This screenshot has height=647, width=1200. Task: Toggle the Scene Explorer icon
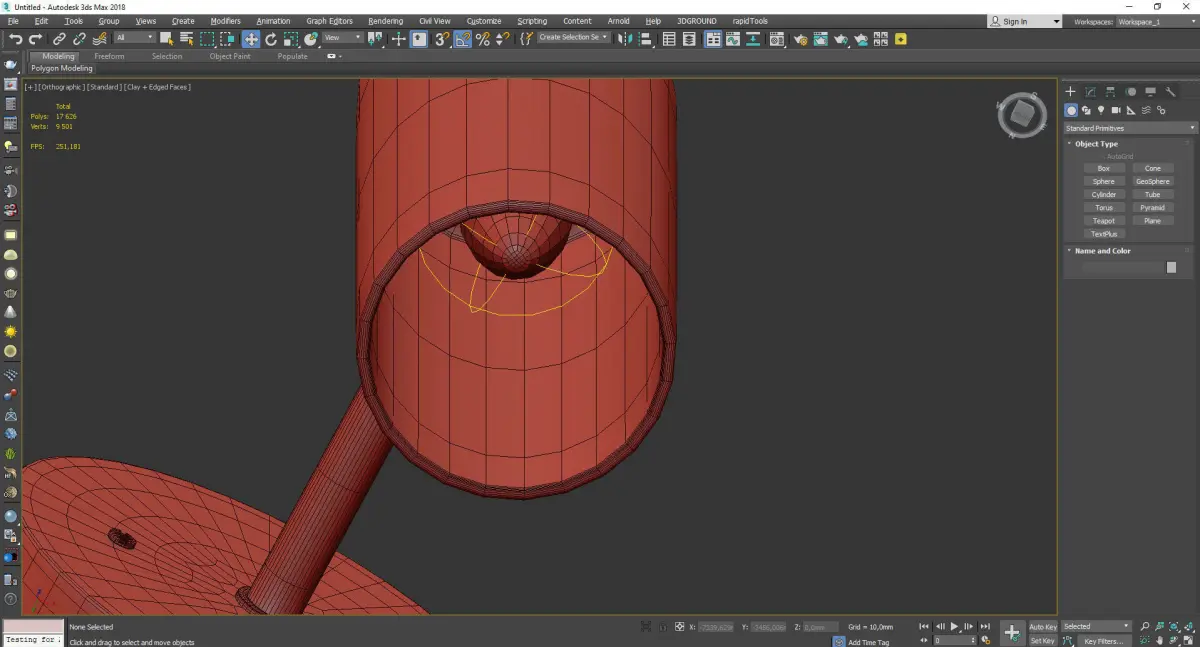click(668, 39)
